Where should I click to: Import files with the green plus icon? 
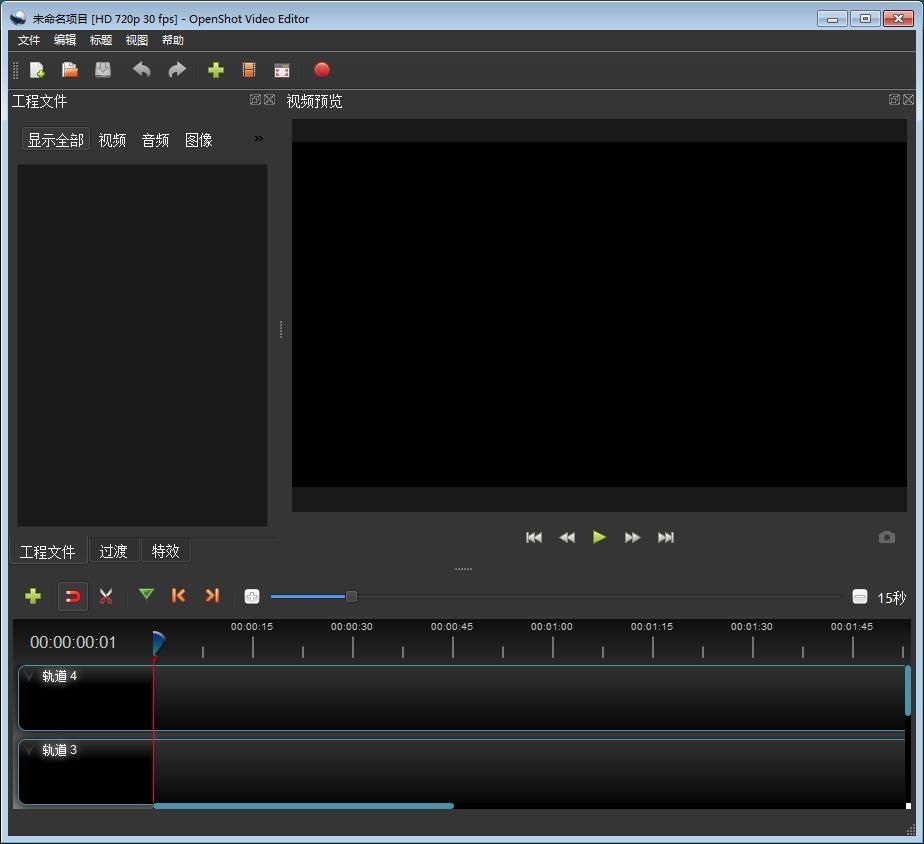point(216,70)
